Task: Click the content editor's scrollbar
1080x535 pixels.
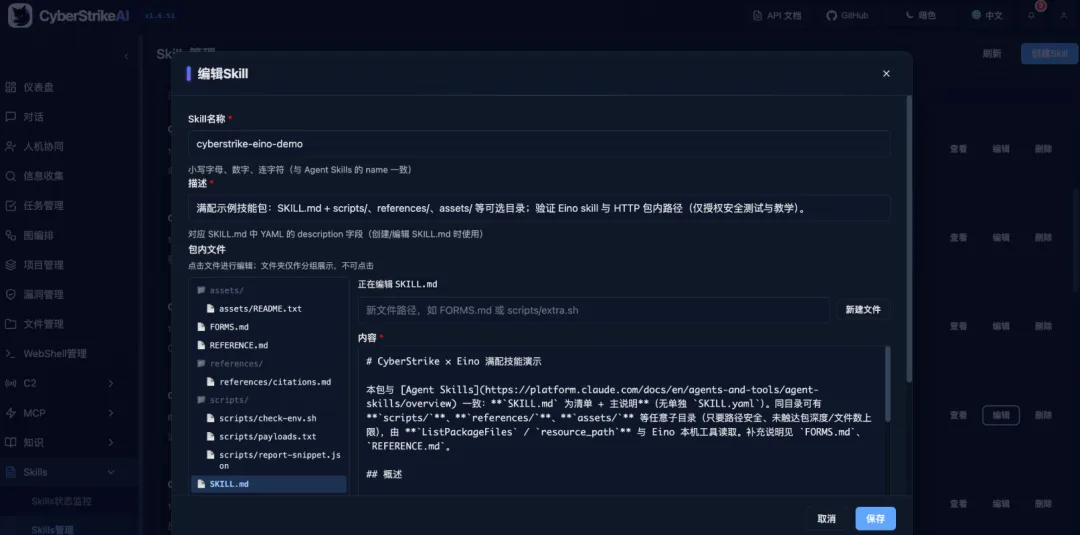Action: pyautogui.click(x=887, y=384)
